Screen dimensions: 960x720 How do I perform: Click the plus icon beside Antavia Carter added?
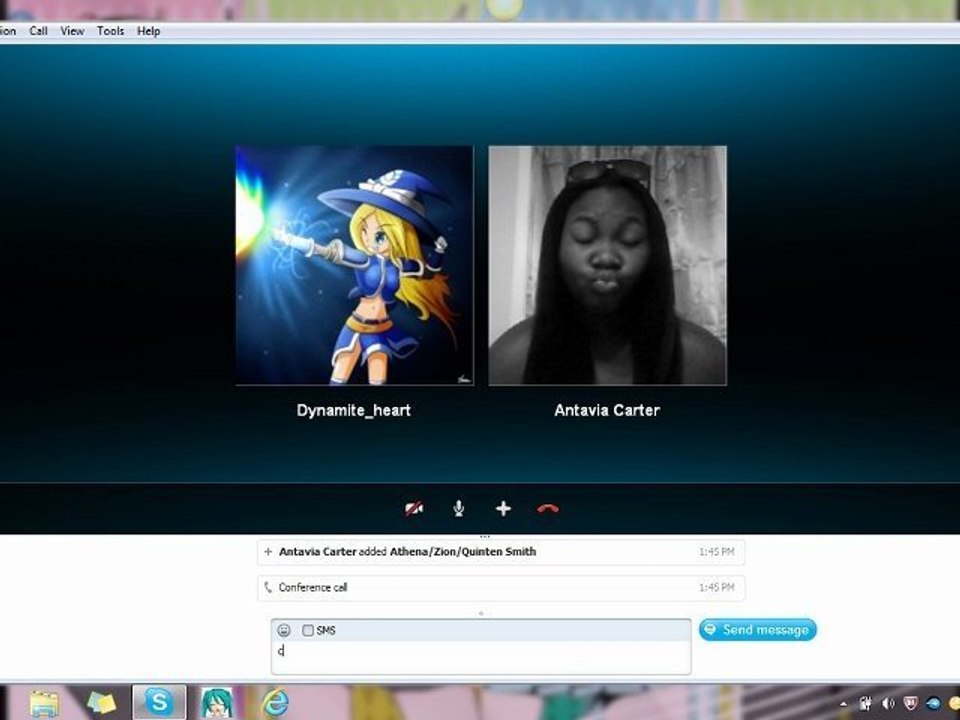tap(268, 552)
